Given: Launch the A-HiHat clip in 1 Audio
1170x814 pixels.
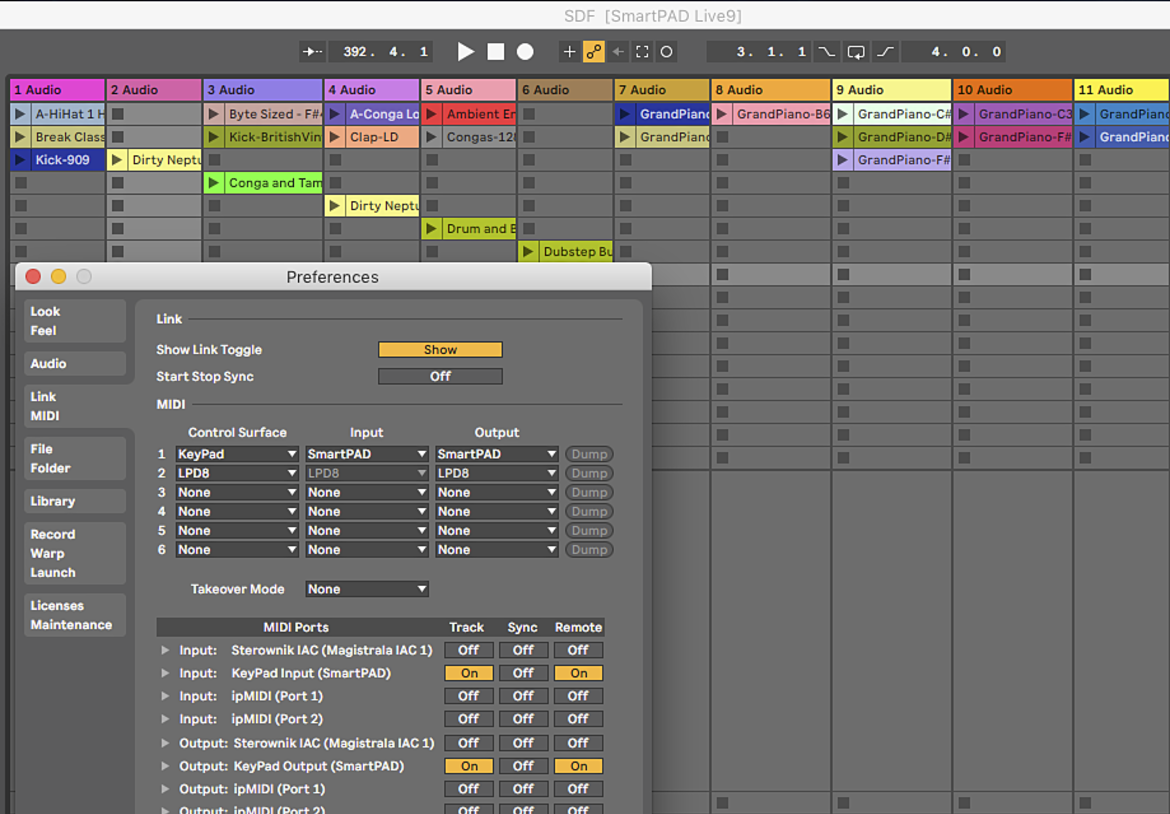Looking at the screenshot, I should tap(20, 114).
